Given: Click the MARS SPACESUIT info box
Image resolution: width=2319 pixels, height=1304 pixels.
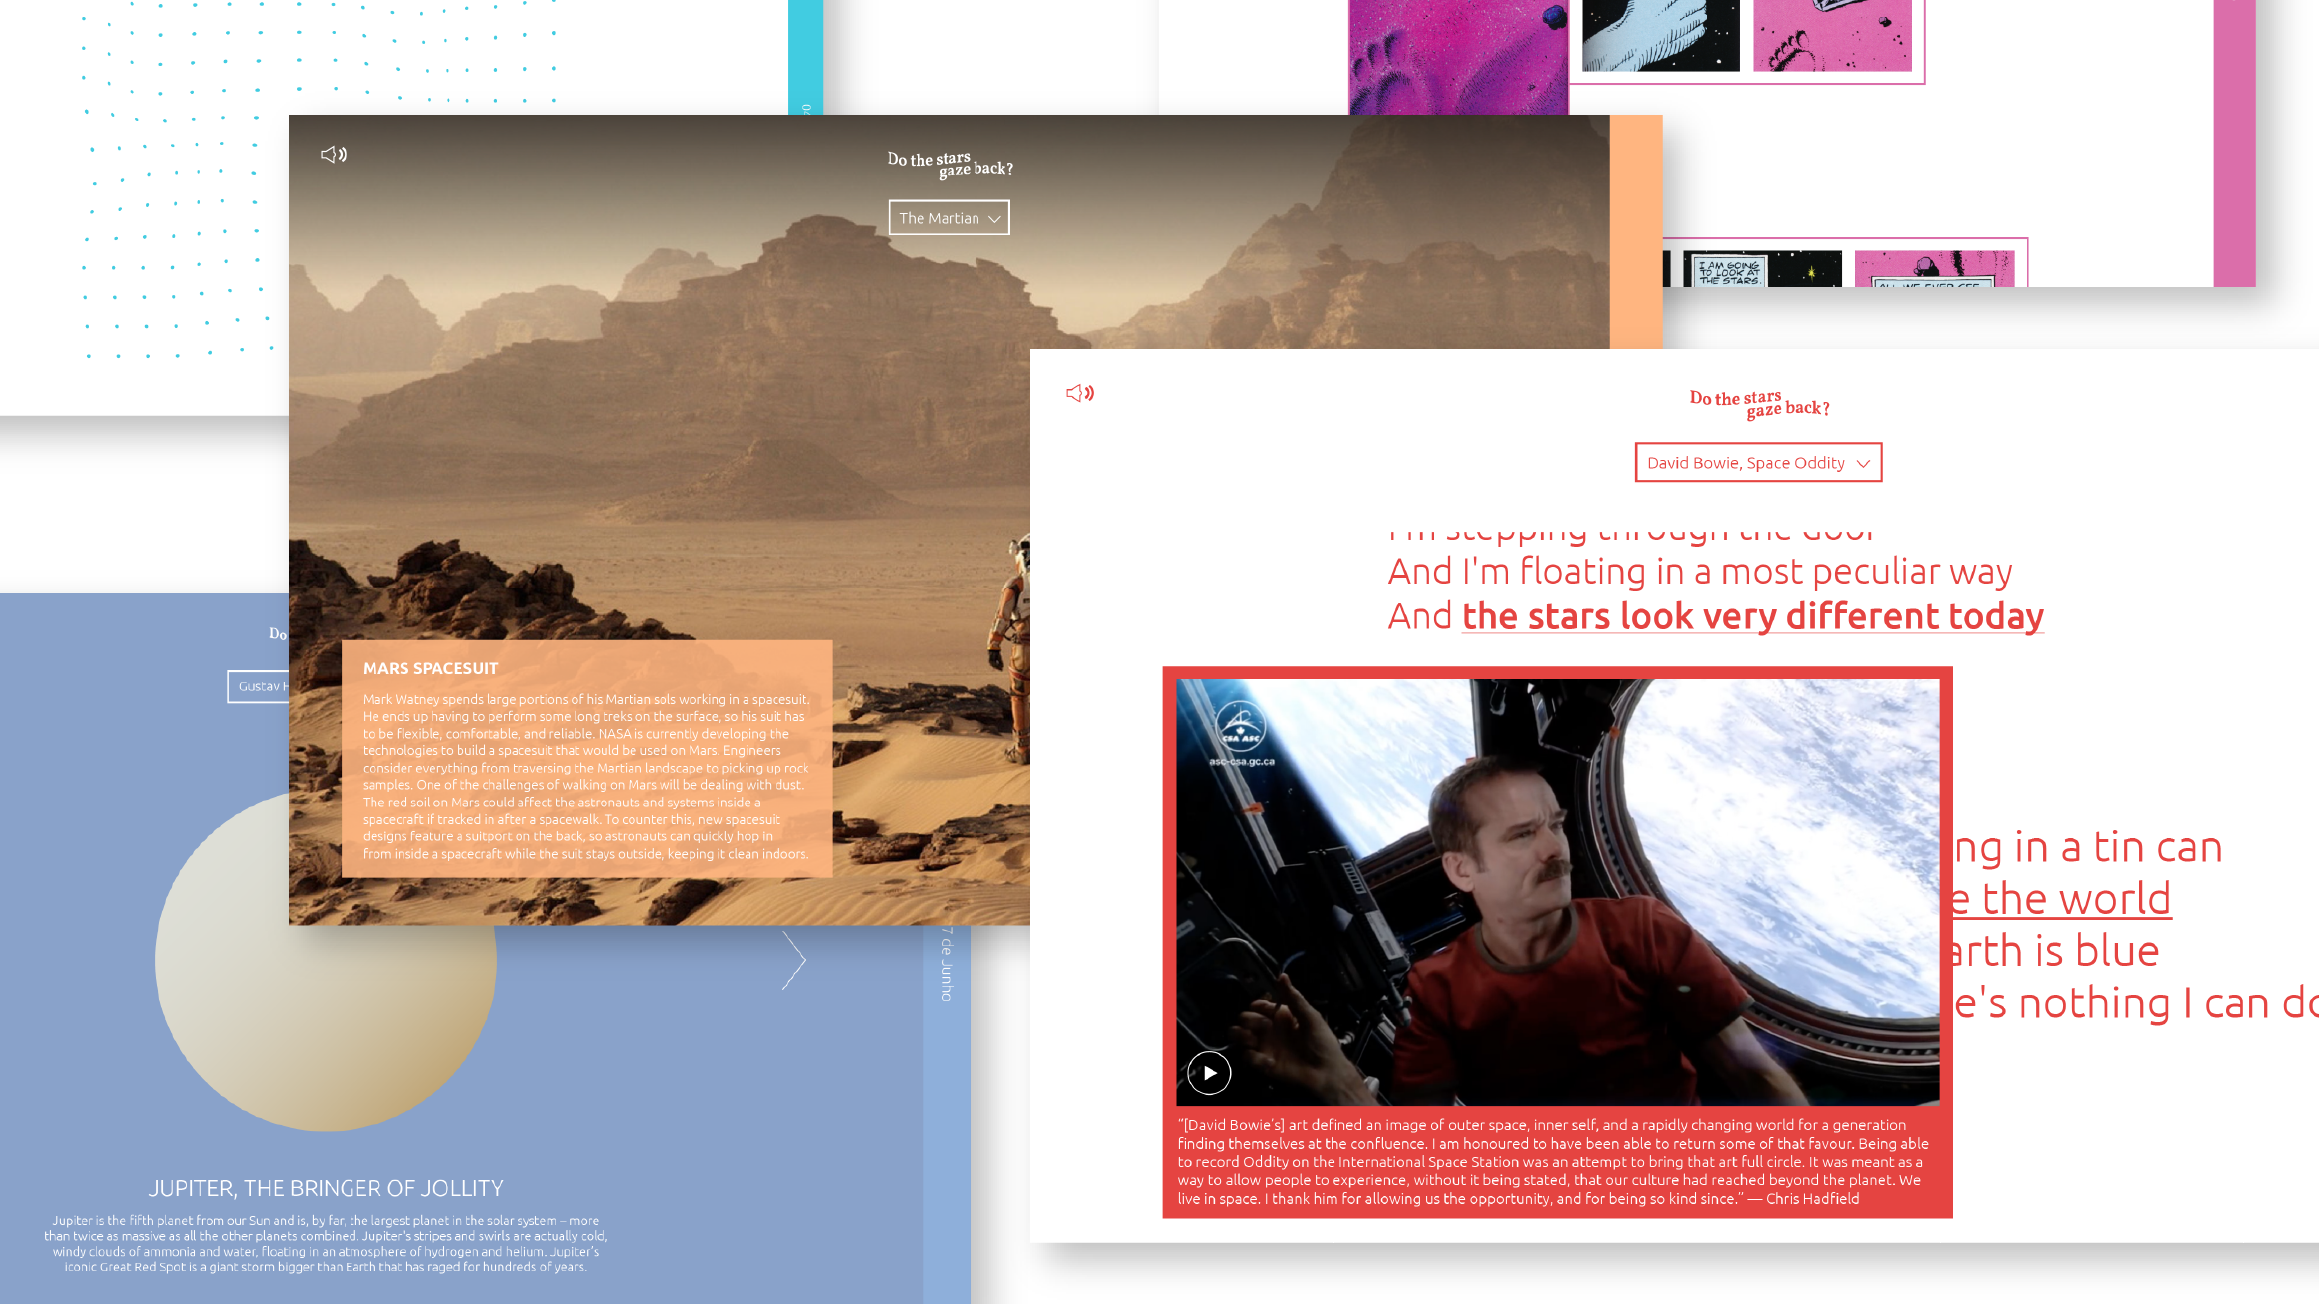Looking at the screenshot, I should coord(587,758).
